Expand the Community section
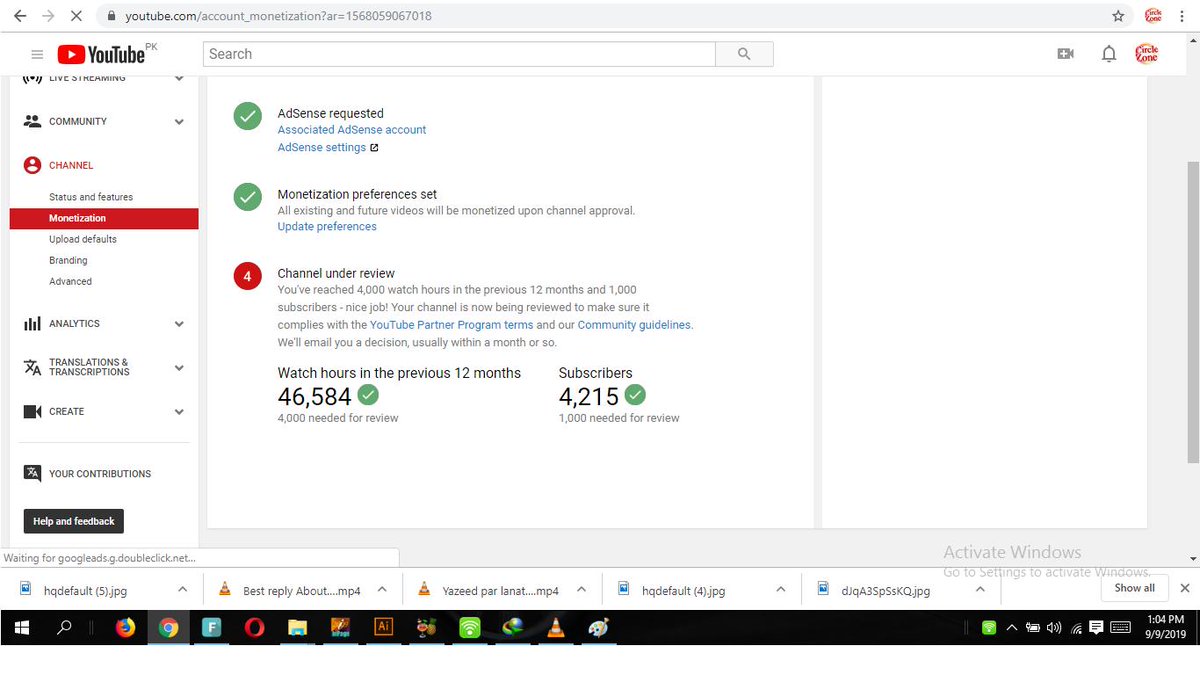 179,122
